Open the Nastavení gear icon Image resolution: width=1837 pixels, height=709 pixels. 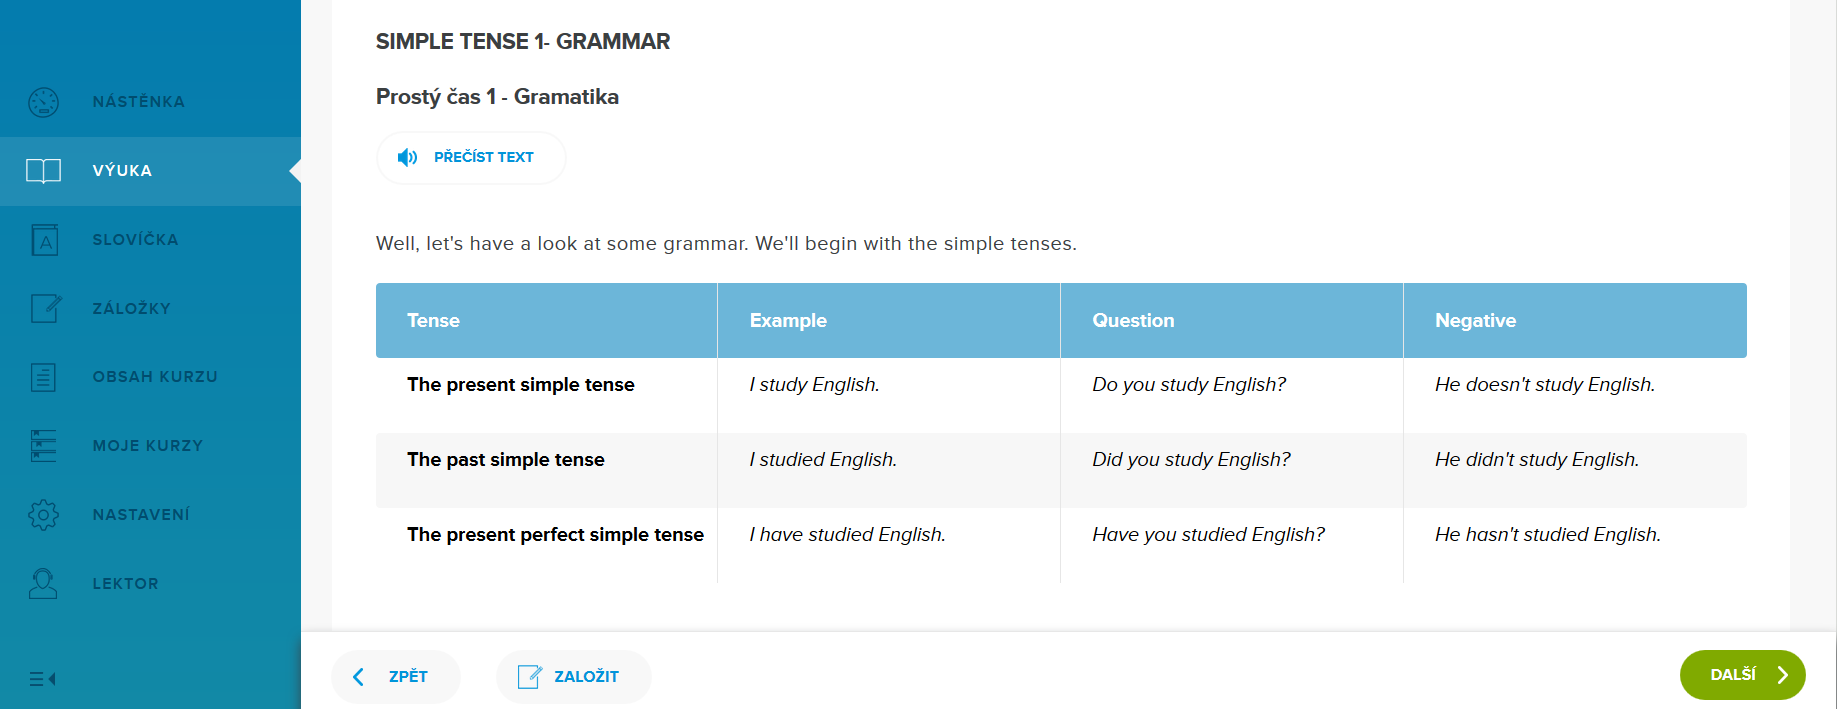point(44,514)
